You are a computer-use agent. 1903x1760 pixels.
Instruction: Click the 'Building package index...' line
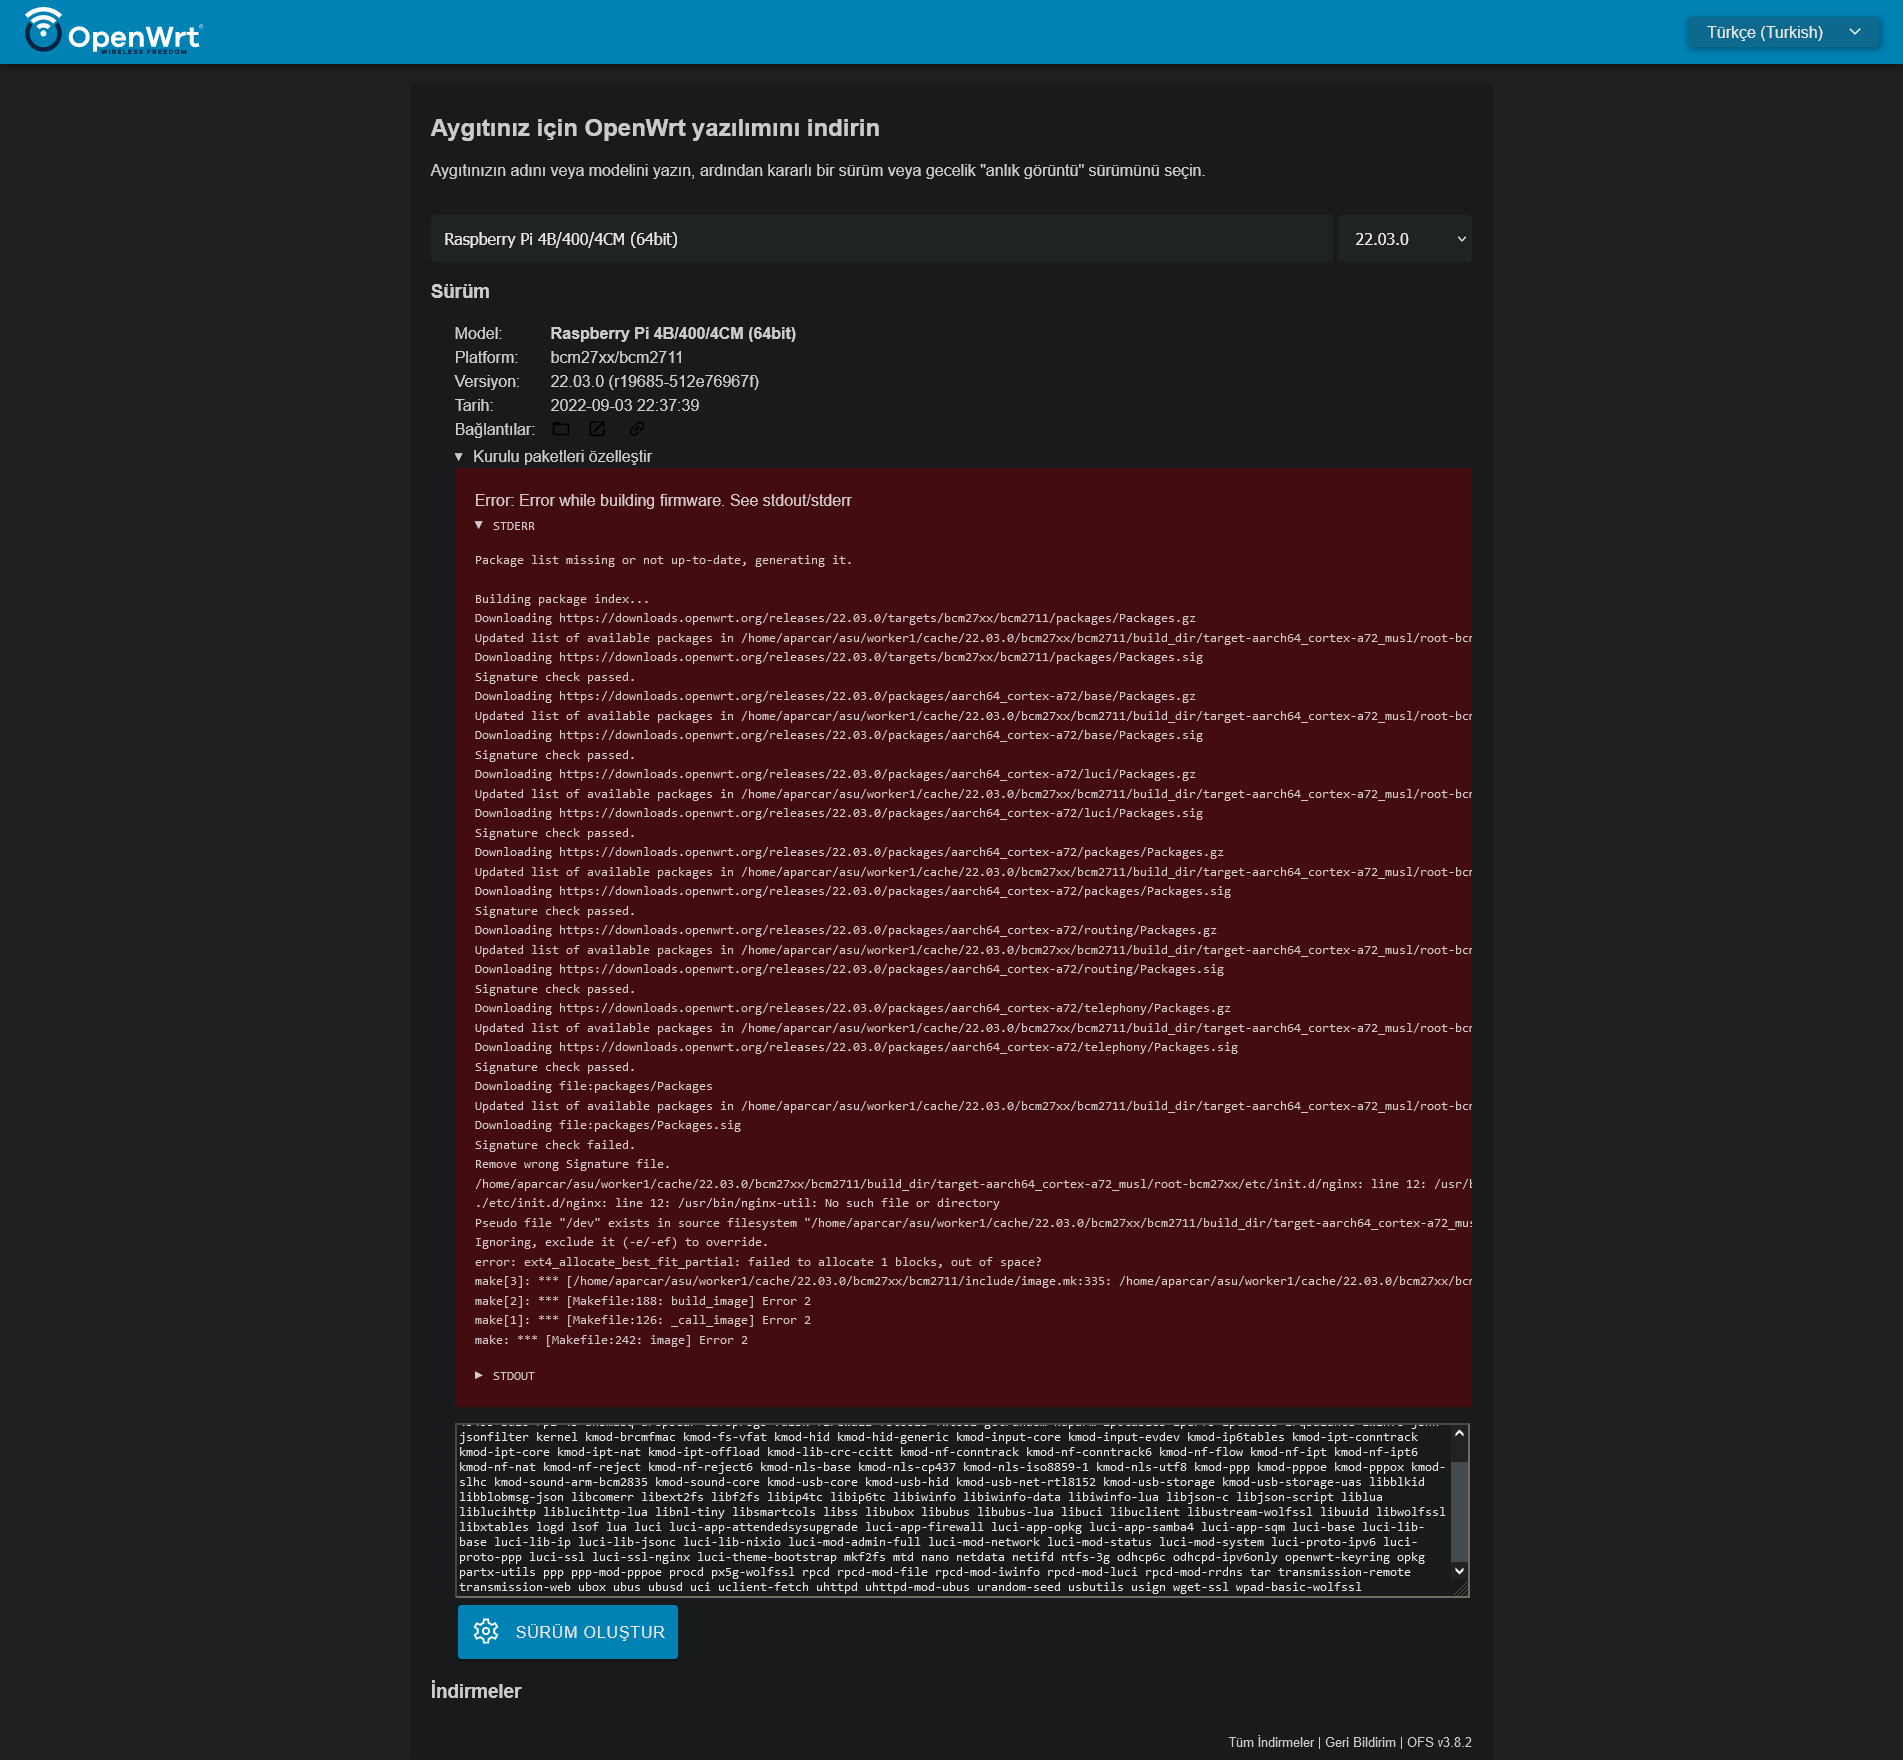point(562,599)
